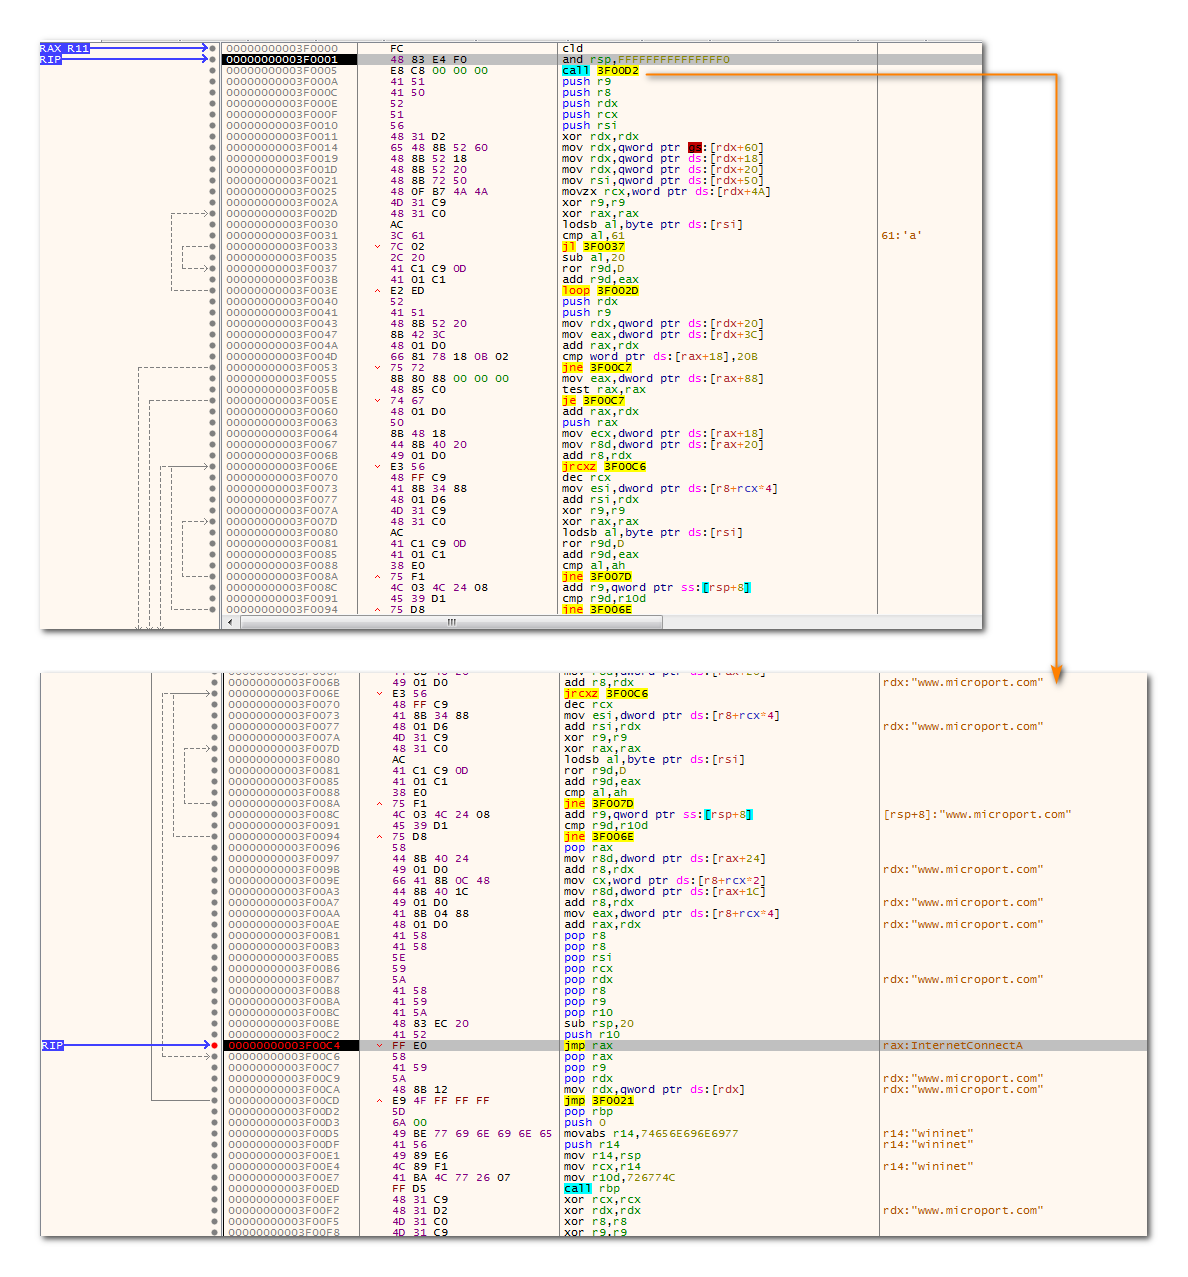Click the horizontal scrollbar thumb
Viewport: 1188px width, 1277px height.
click(x=451, y=622)
